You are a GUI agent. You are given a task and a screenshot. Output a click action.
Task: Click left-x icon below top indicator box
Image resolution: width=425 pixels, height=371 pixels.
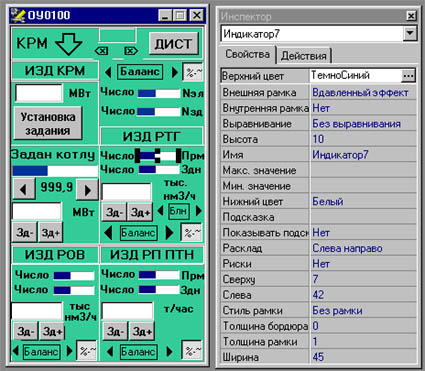[101, 51]
